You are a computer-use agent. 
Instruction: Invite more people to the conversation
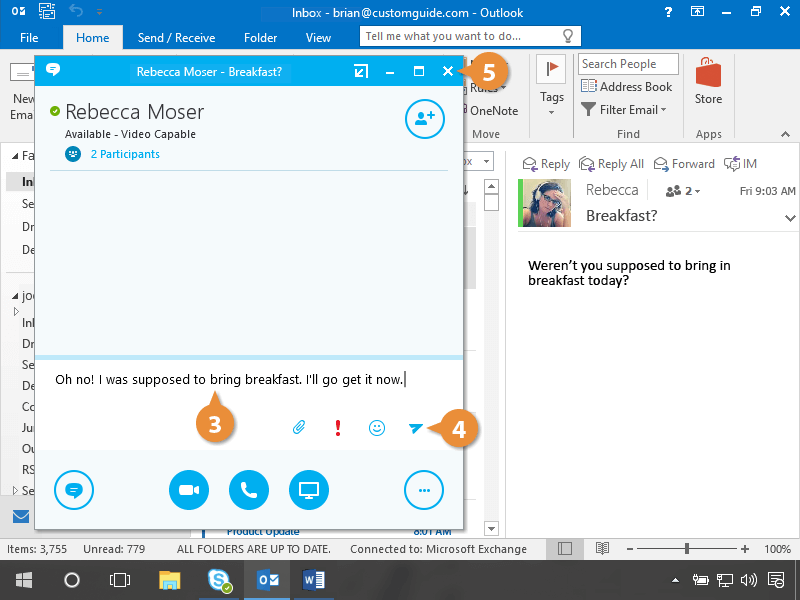[424, 119]
